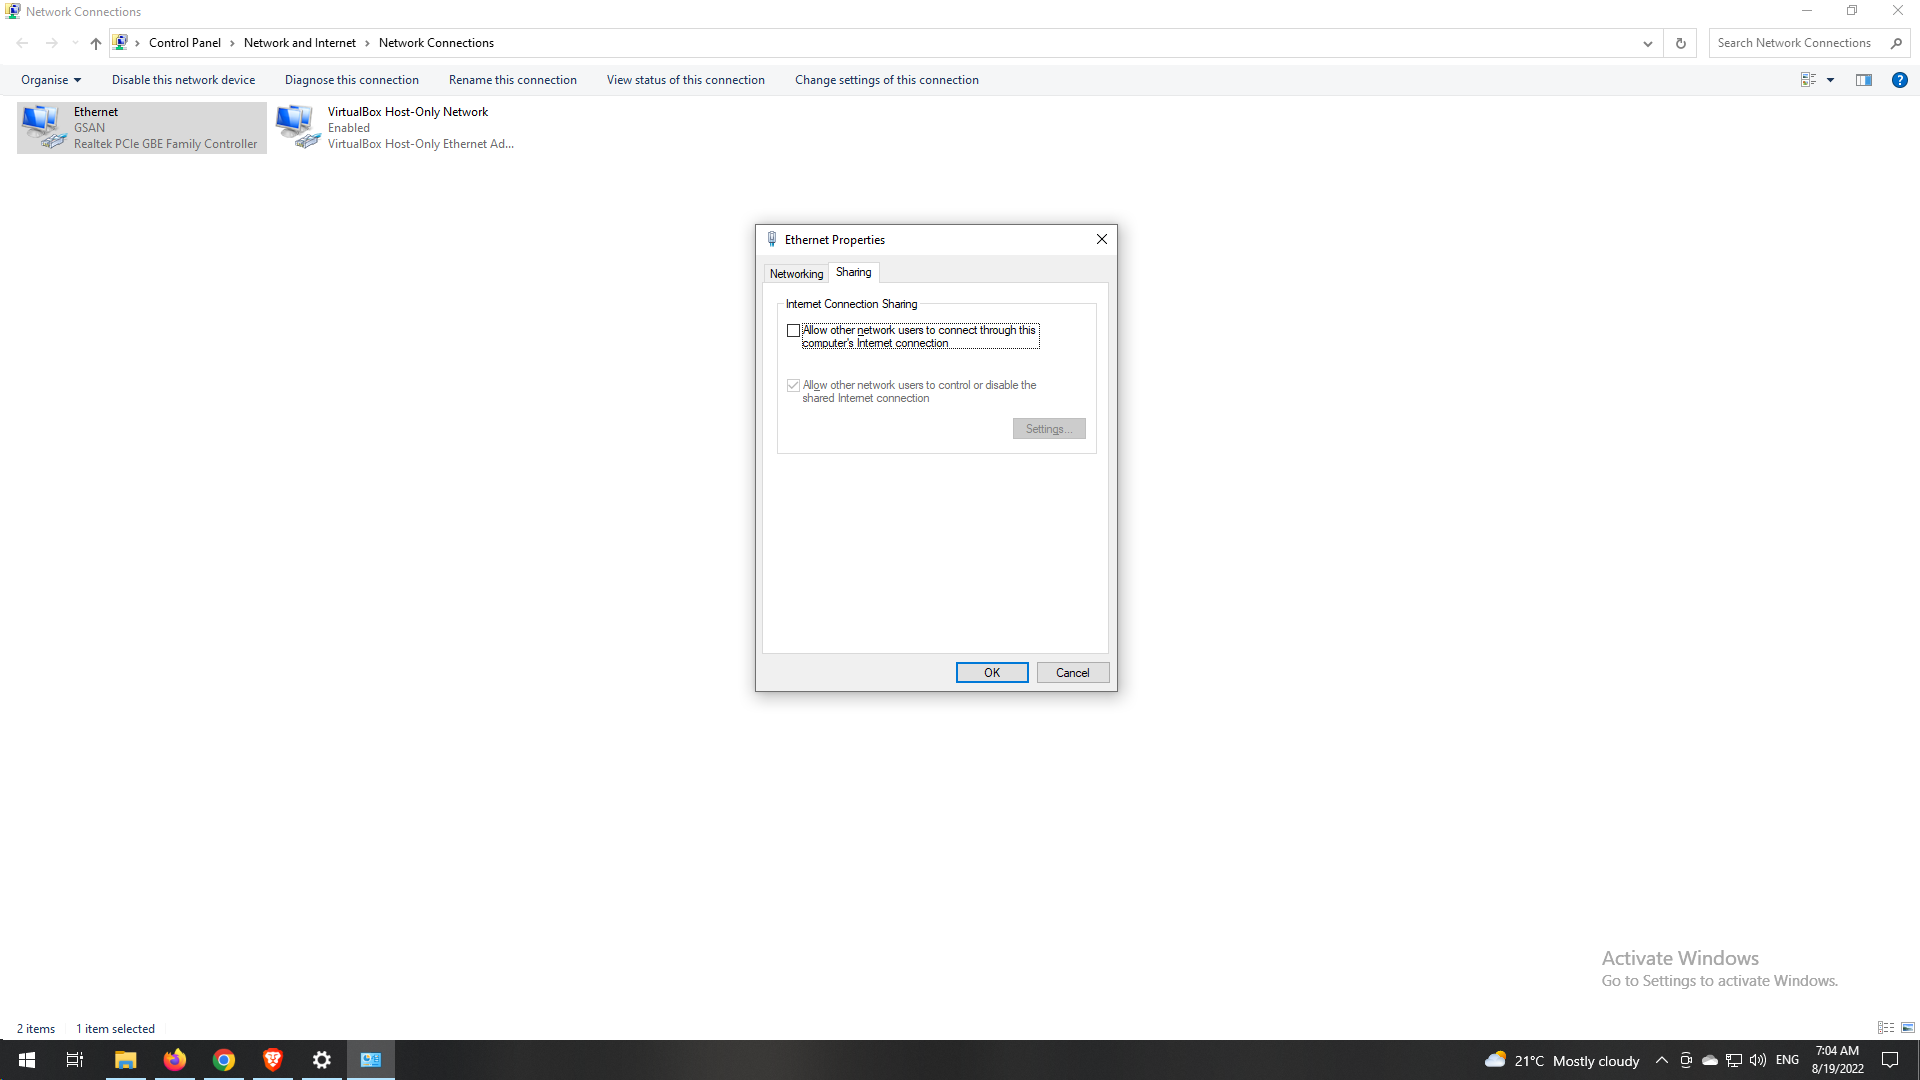
Task: Select the VirtualBox Host-Only Network adapter icon
Action: (x=298, y=127)
